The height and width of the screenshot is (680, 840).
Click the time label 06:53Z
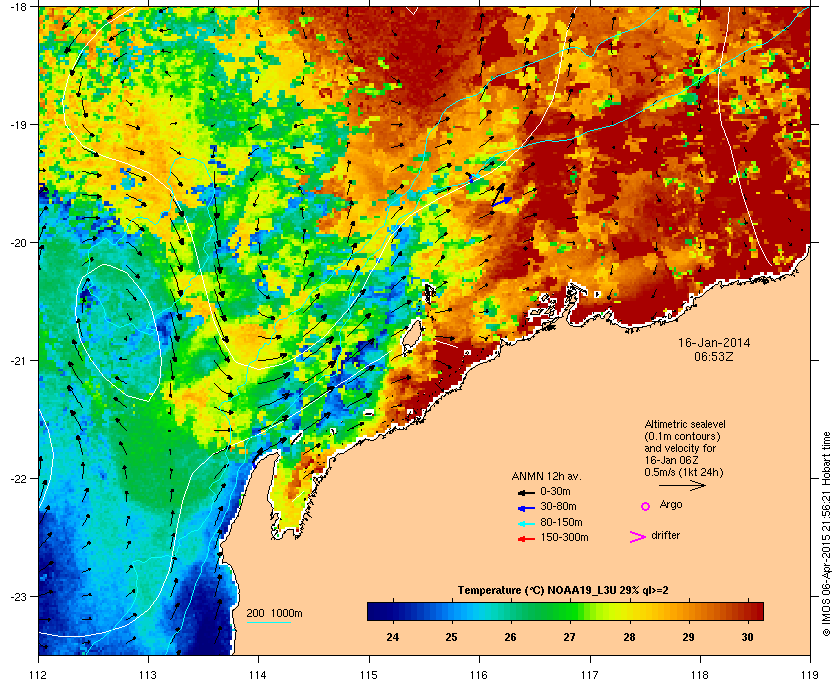714,356
